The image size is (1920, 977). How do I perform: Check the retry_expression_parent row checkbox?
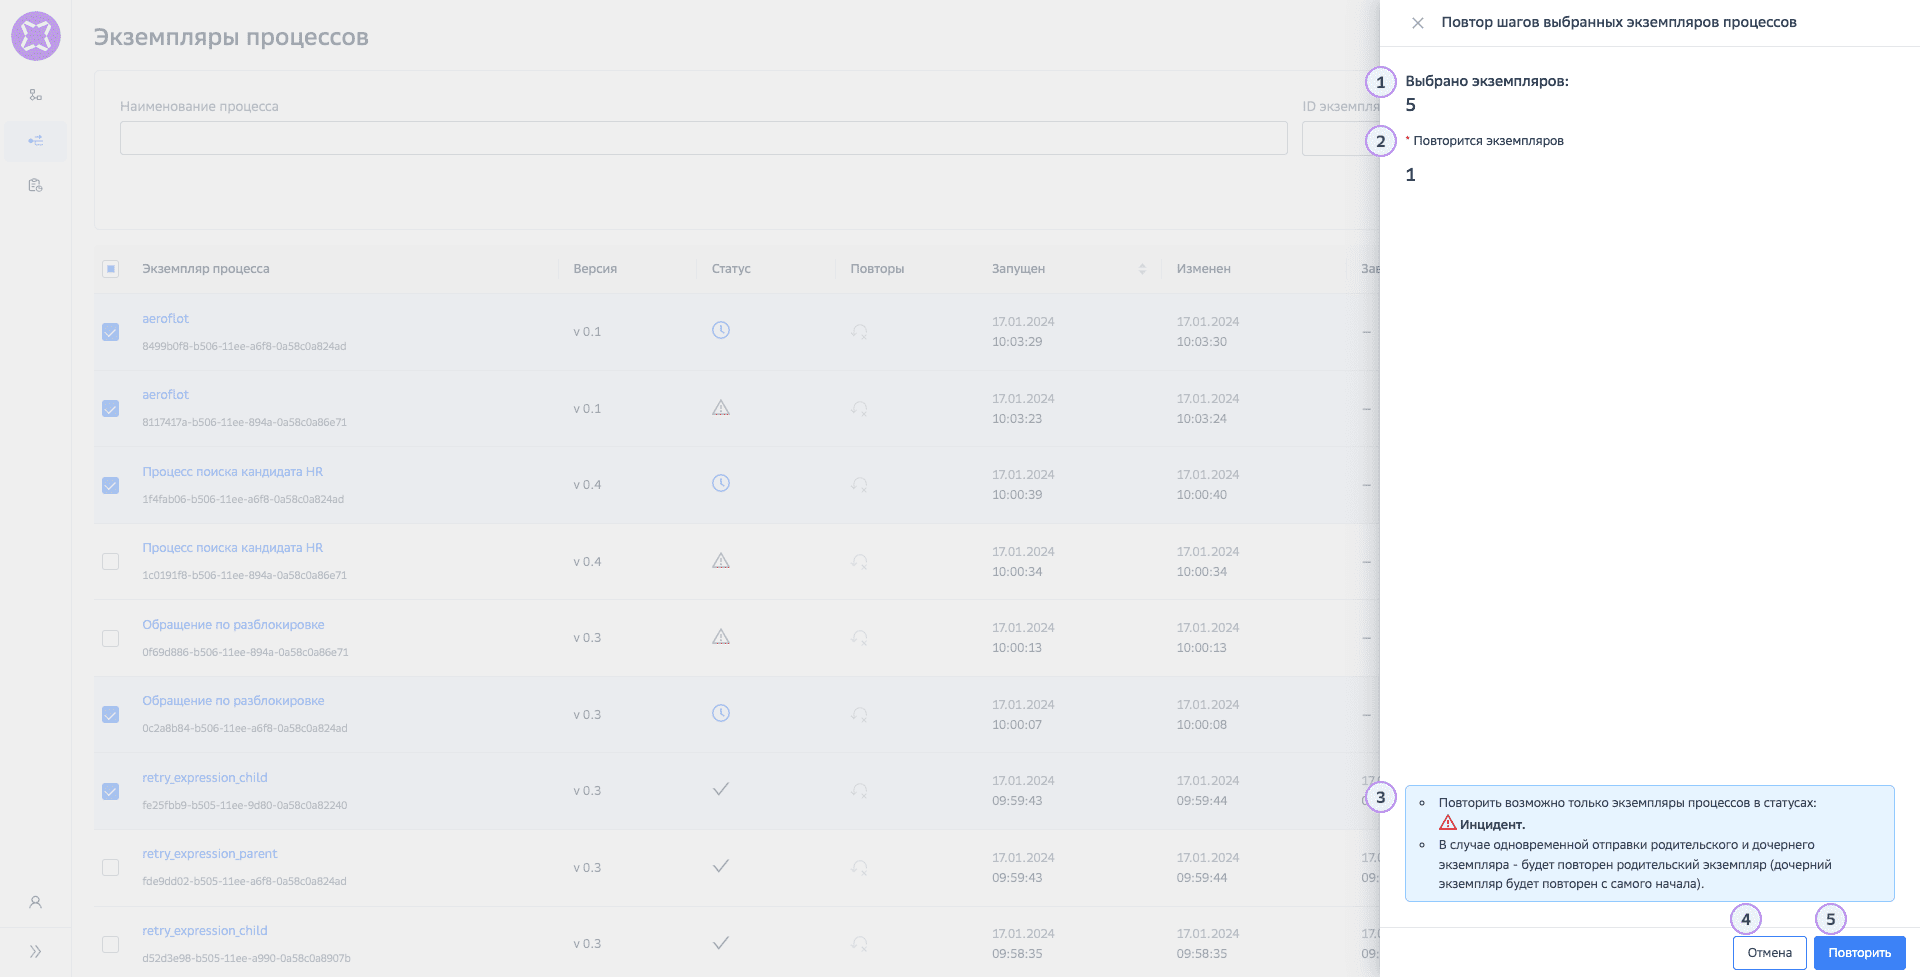click(111, 868)
